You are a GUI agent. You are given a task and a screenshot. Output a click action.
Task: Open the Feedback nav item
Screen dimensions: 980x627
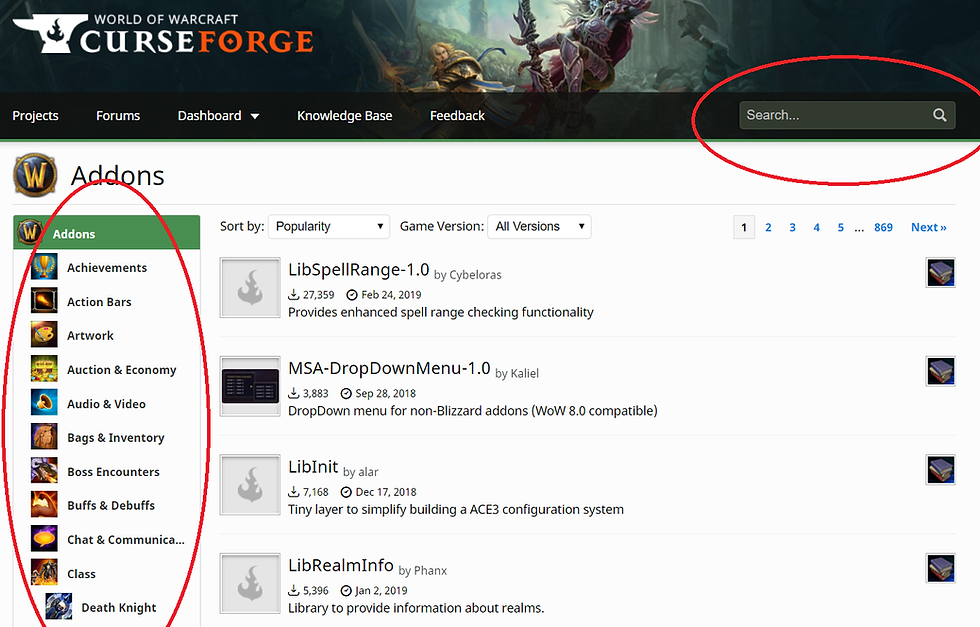coord(458,116)
